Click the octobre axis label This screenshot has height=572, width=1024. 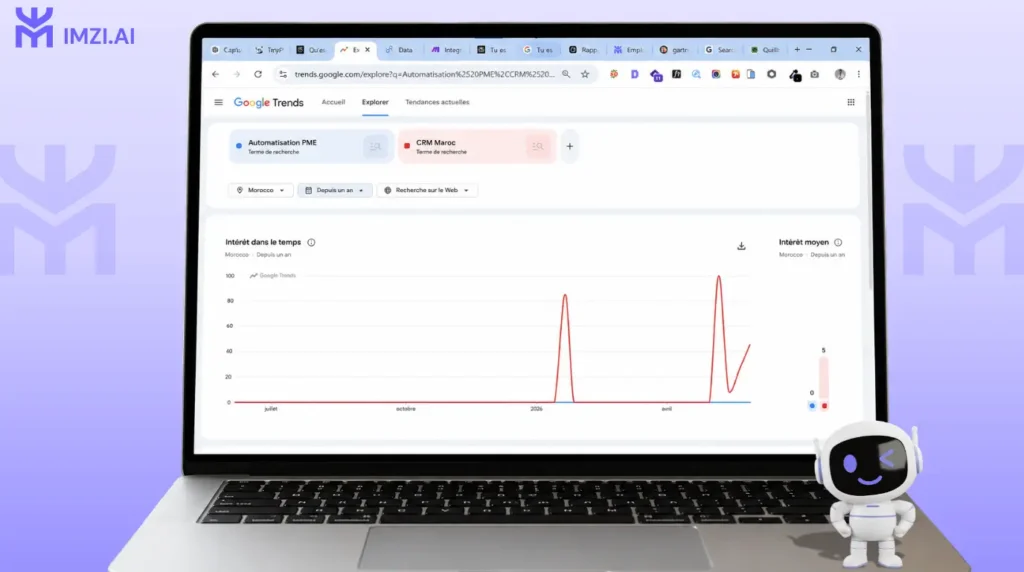(406, 409)
